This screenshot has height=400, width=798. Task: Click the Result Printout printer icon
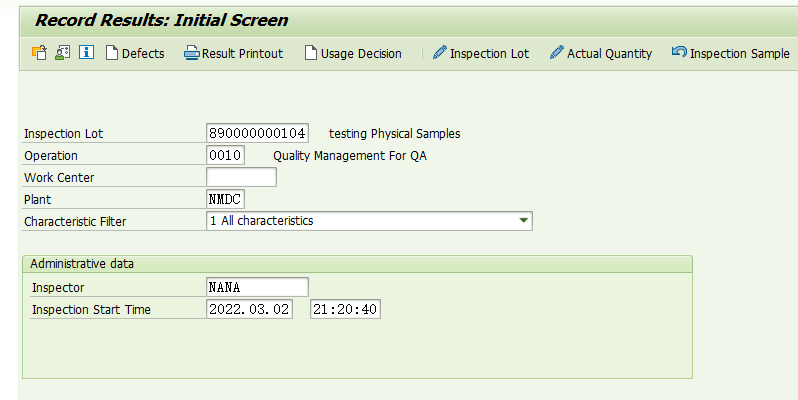click(191, 54)
